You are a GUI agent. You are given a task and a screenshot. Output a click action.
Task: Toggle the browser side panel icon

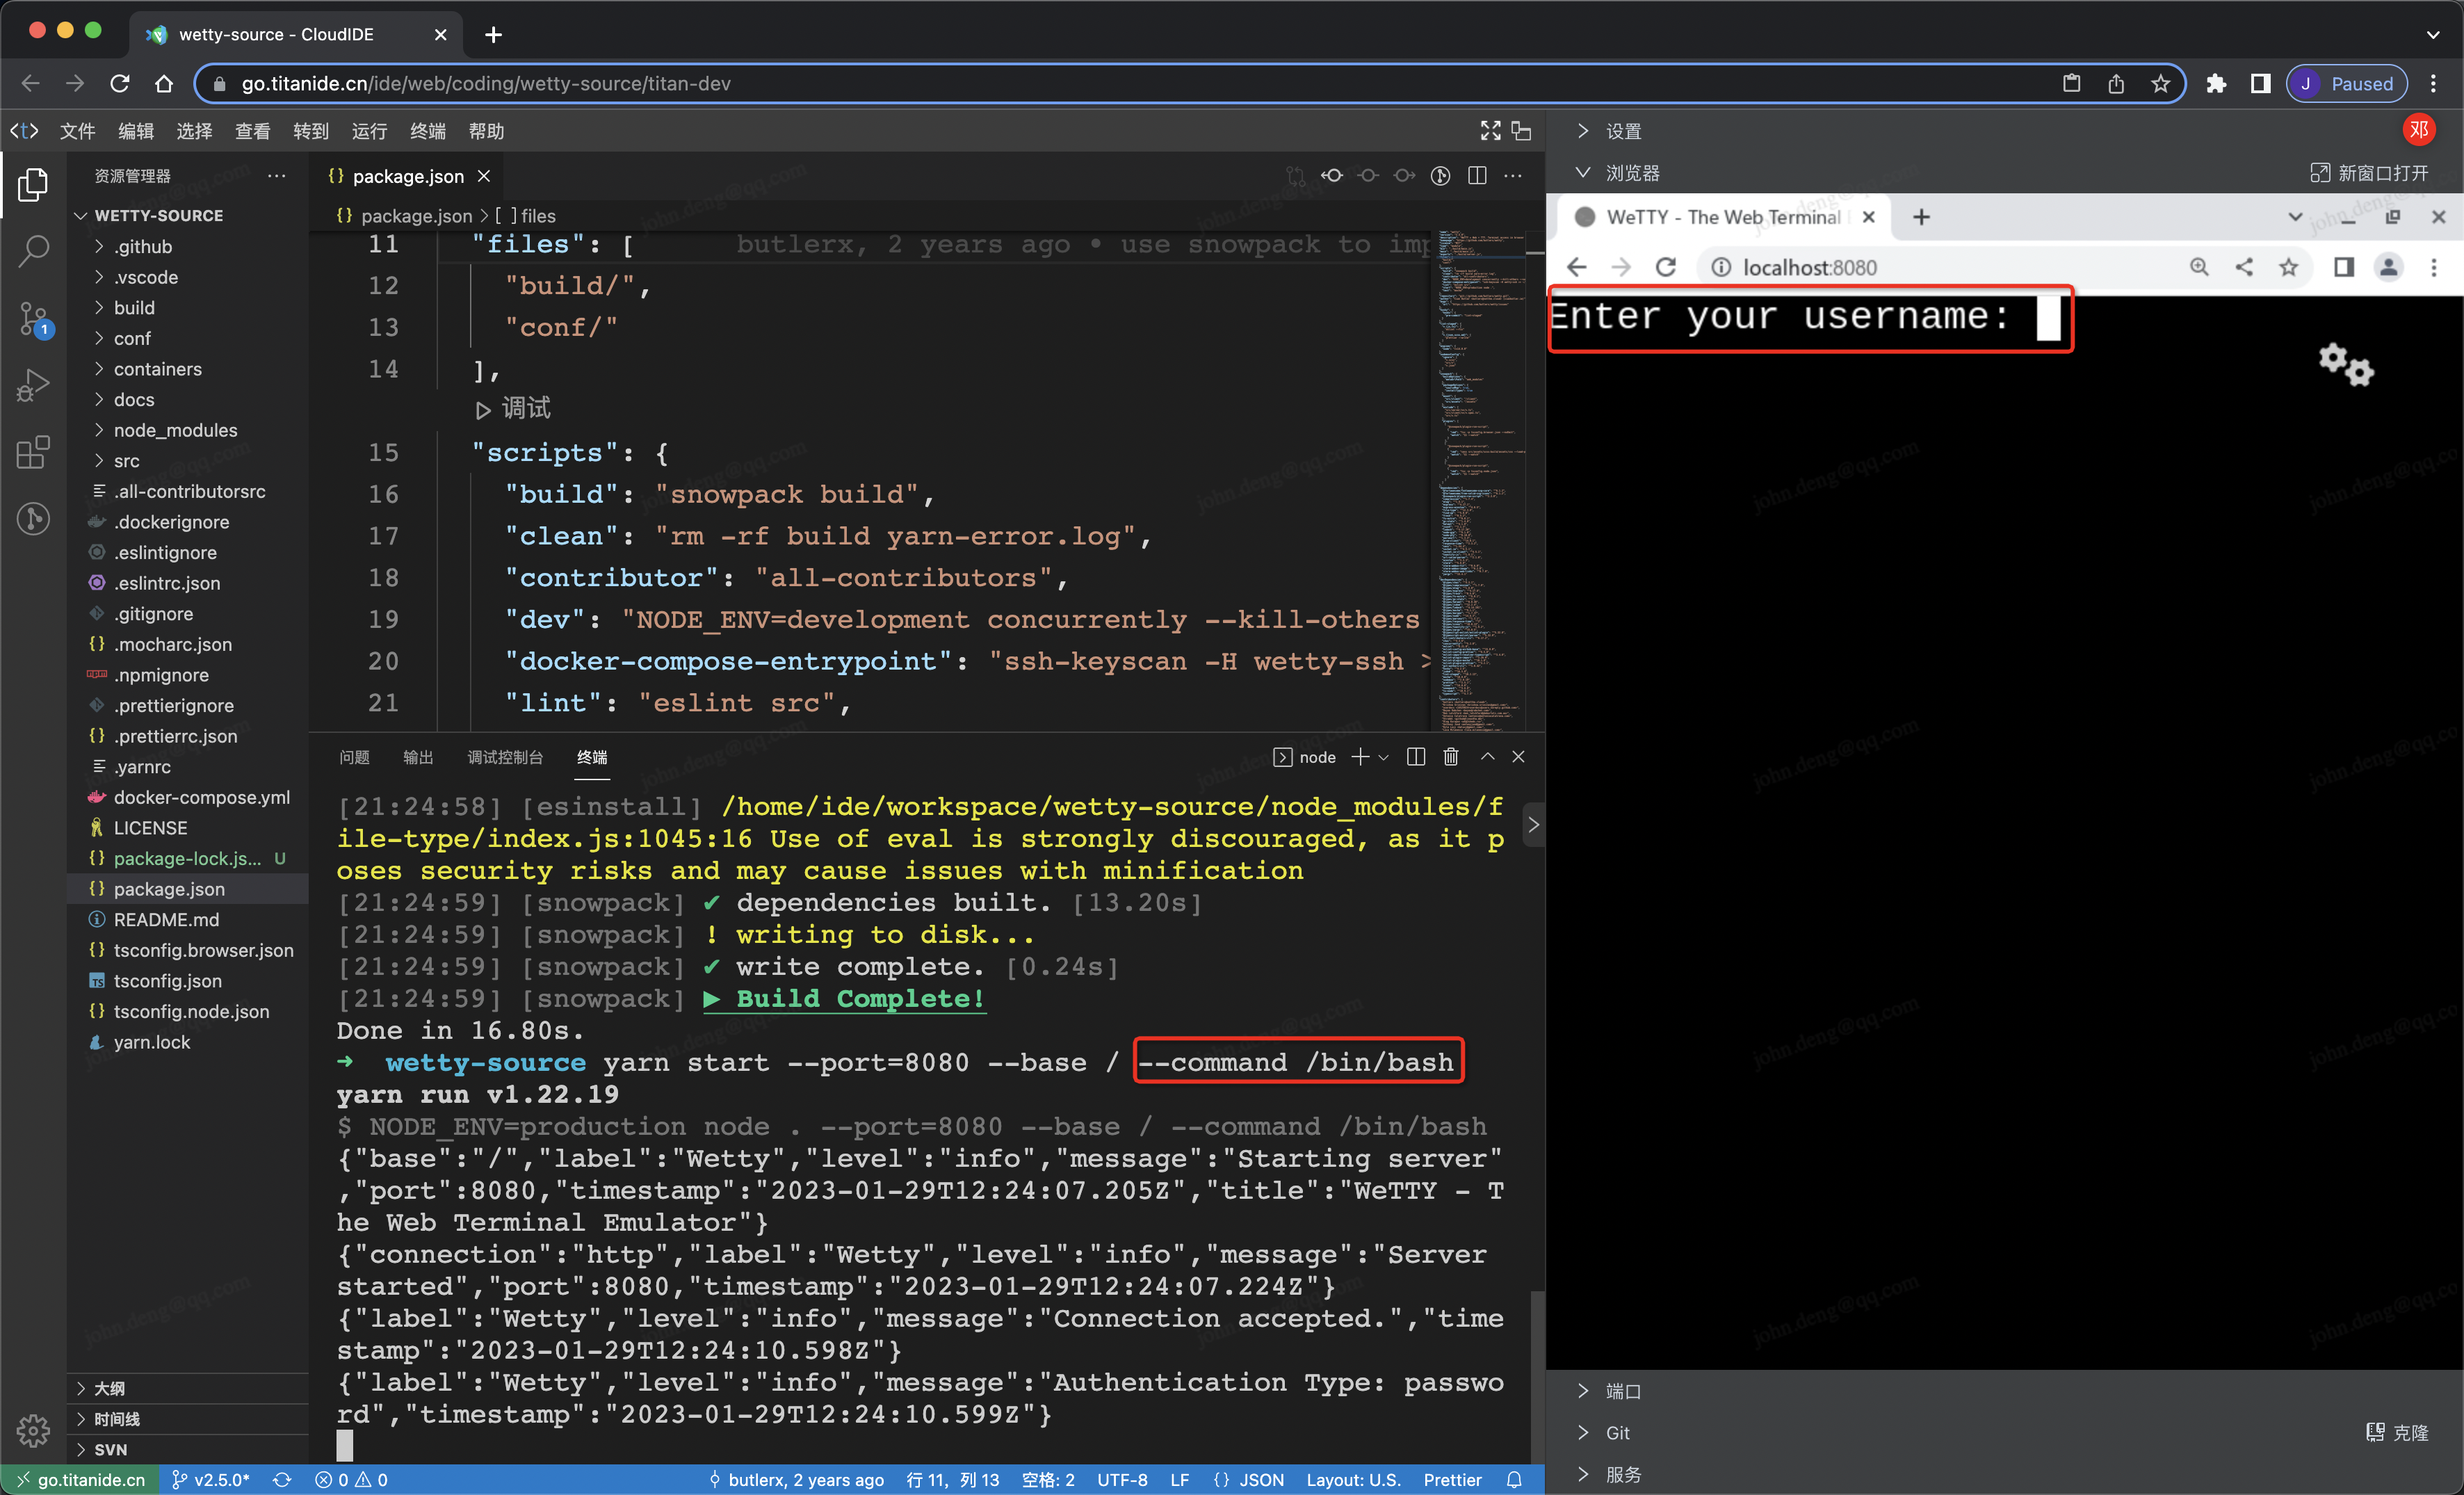2260,84
